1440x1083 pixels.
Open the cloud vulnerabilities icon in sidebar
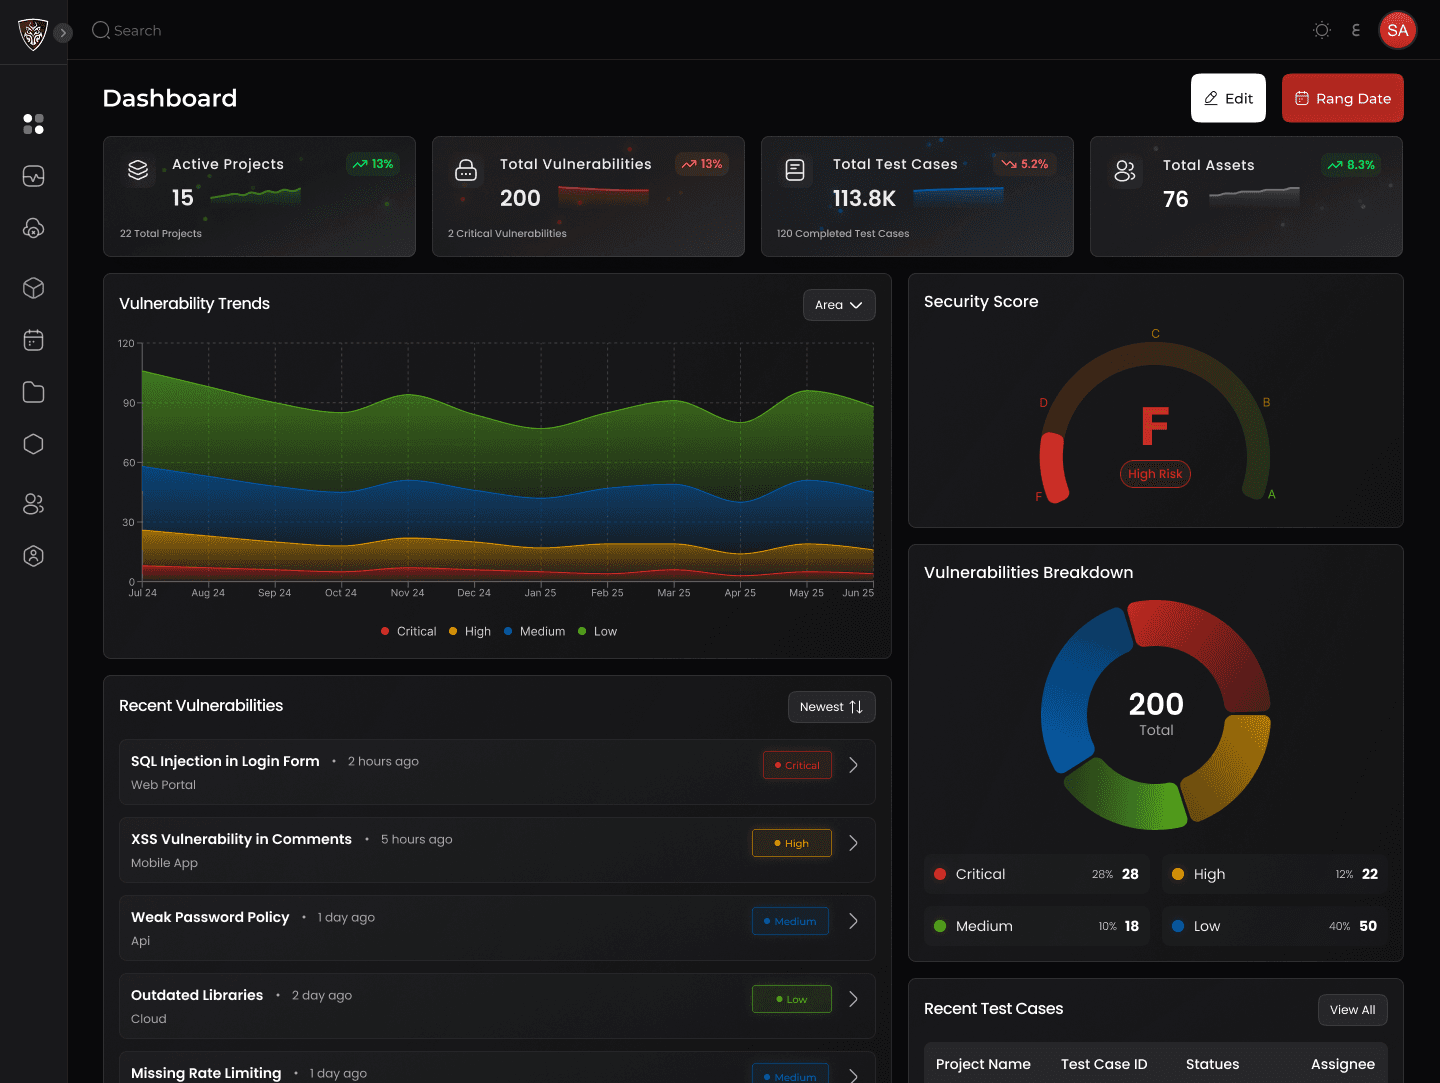pyautogui.click(x=33, y=228)
